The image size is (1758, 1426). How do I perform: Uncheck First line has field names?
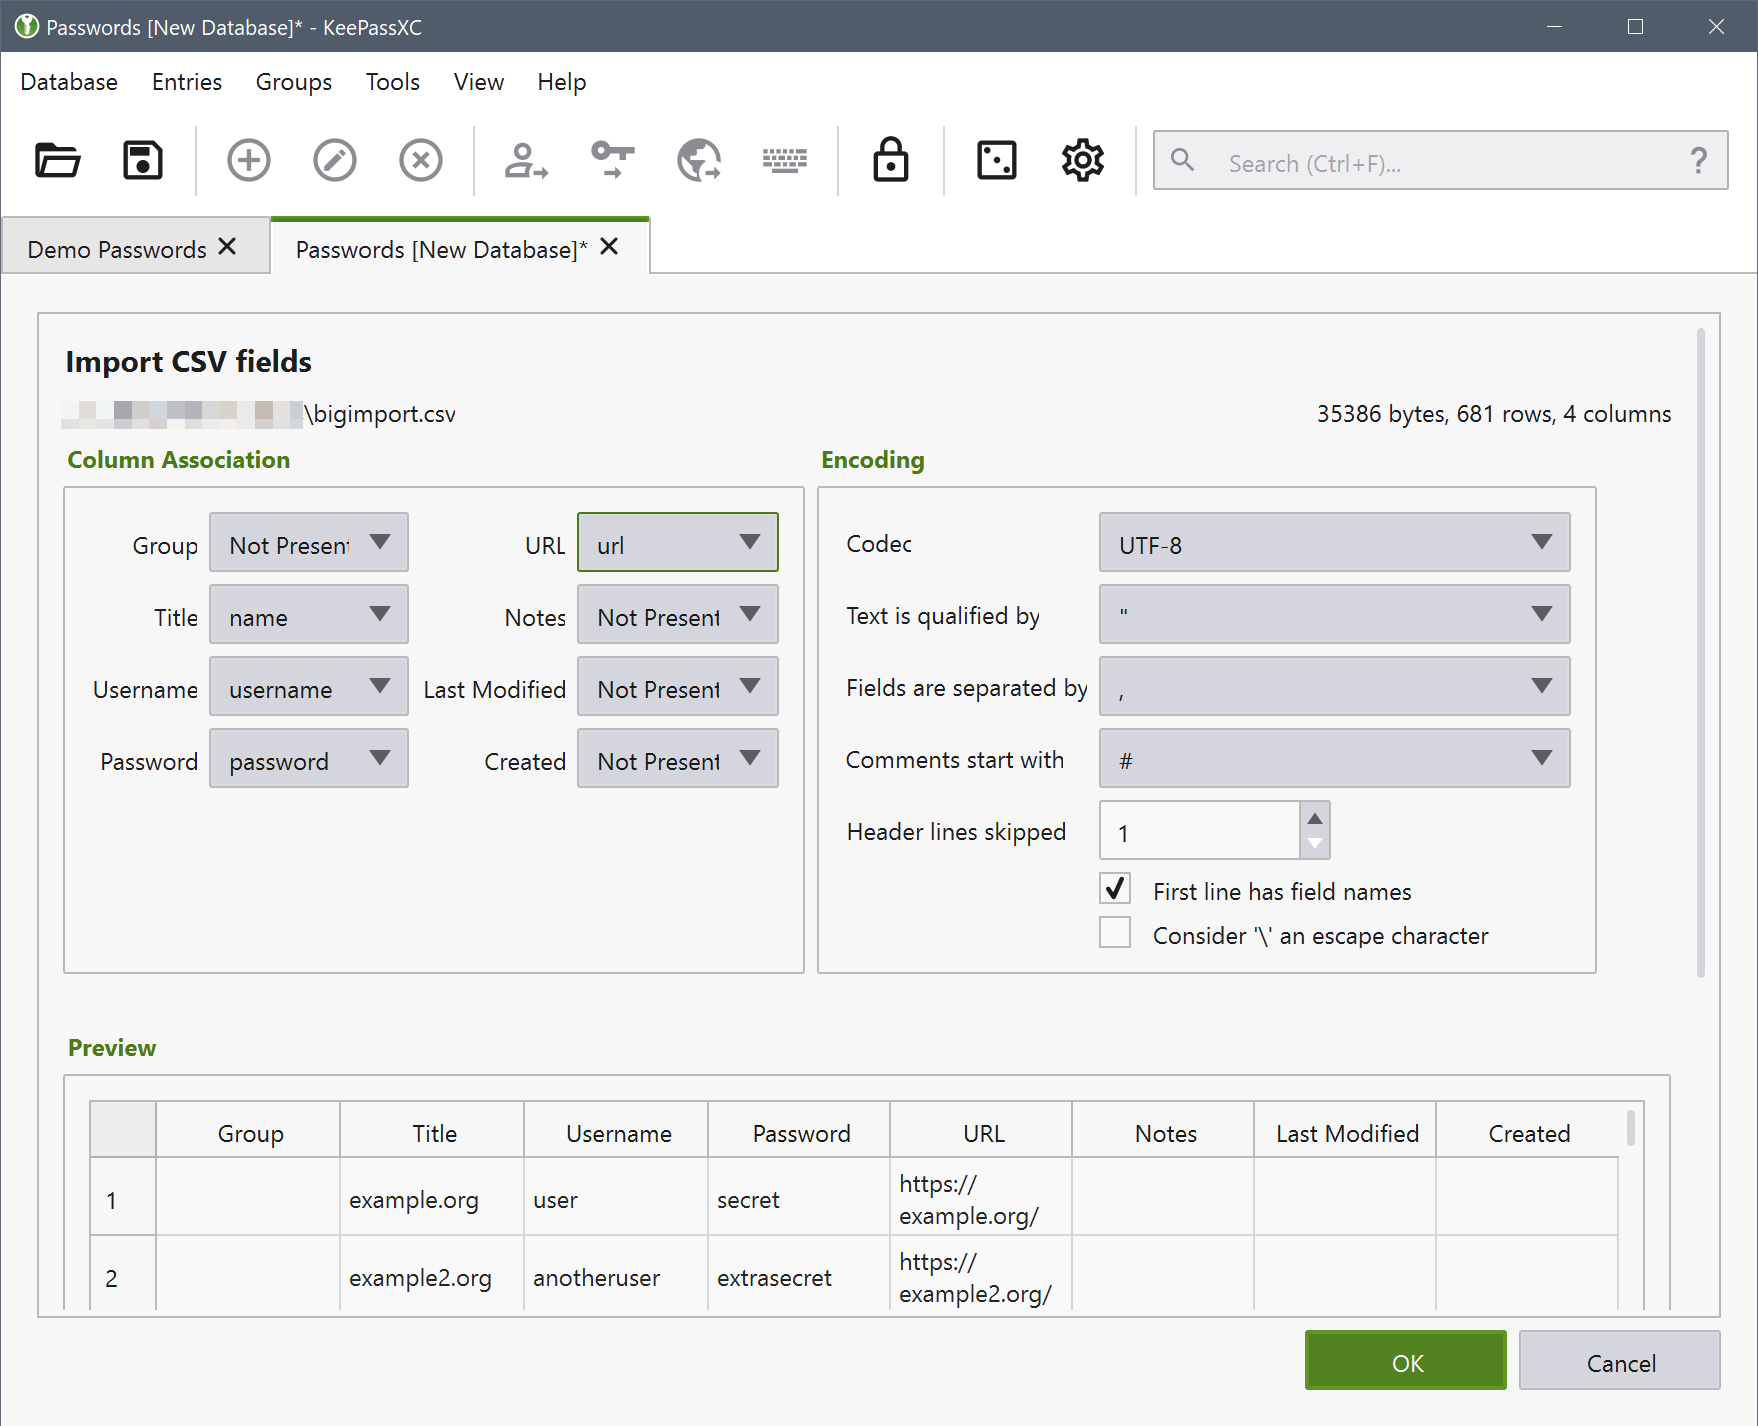[x=1115, y=889]
